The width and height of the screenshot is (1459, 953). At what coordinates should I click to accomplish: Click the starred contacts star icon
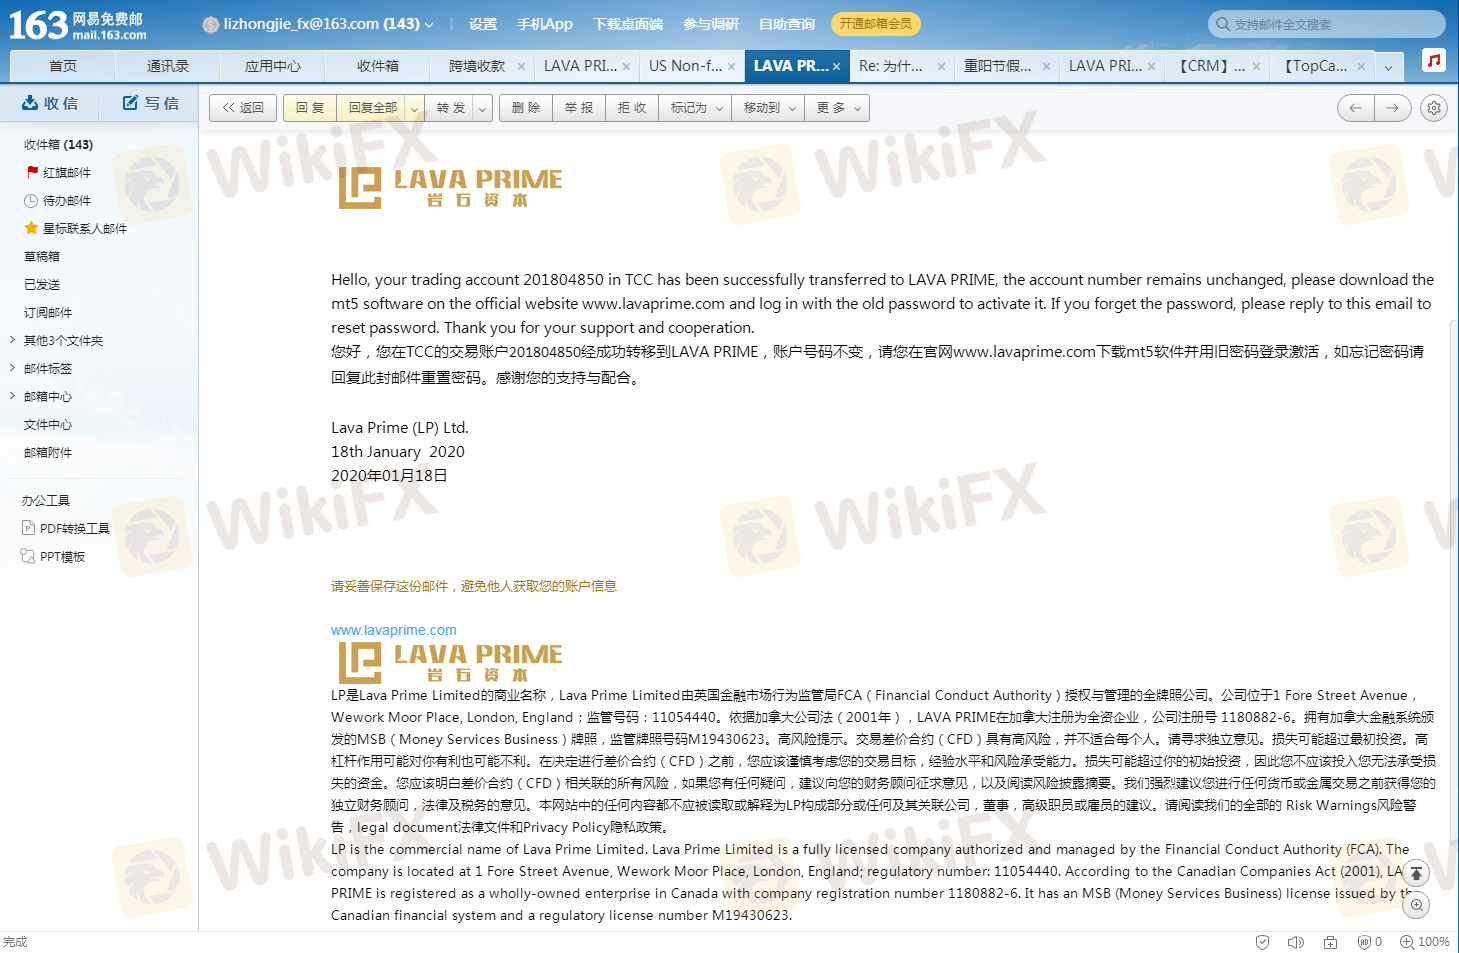(x=31, y=228)
